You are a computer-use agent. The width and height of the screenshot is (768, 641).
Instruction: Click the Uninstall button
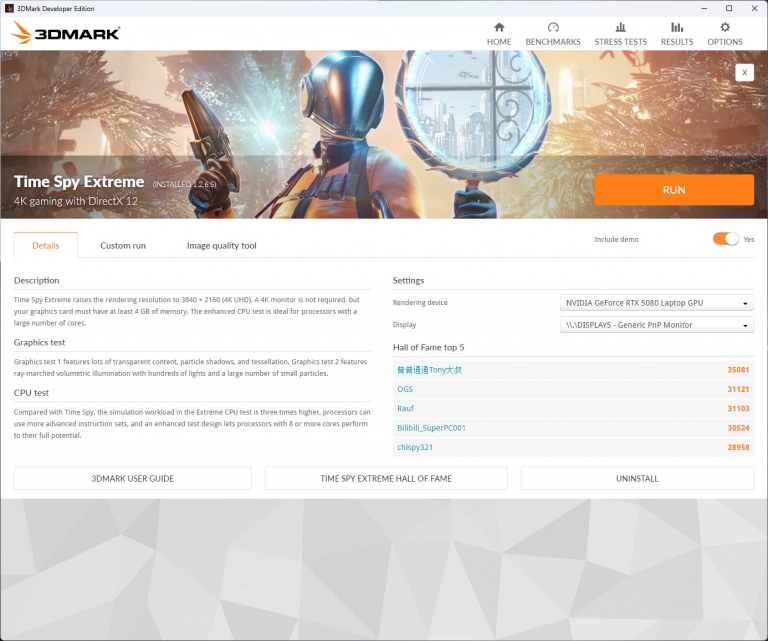(637, 478)
